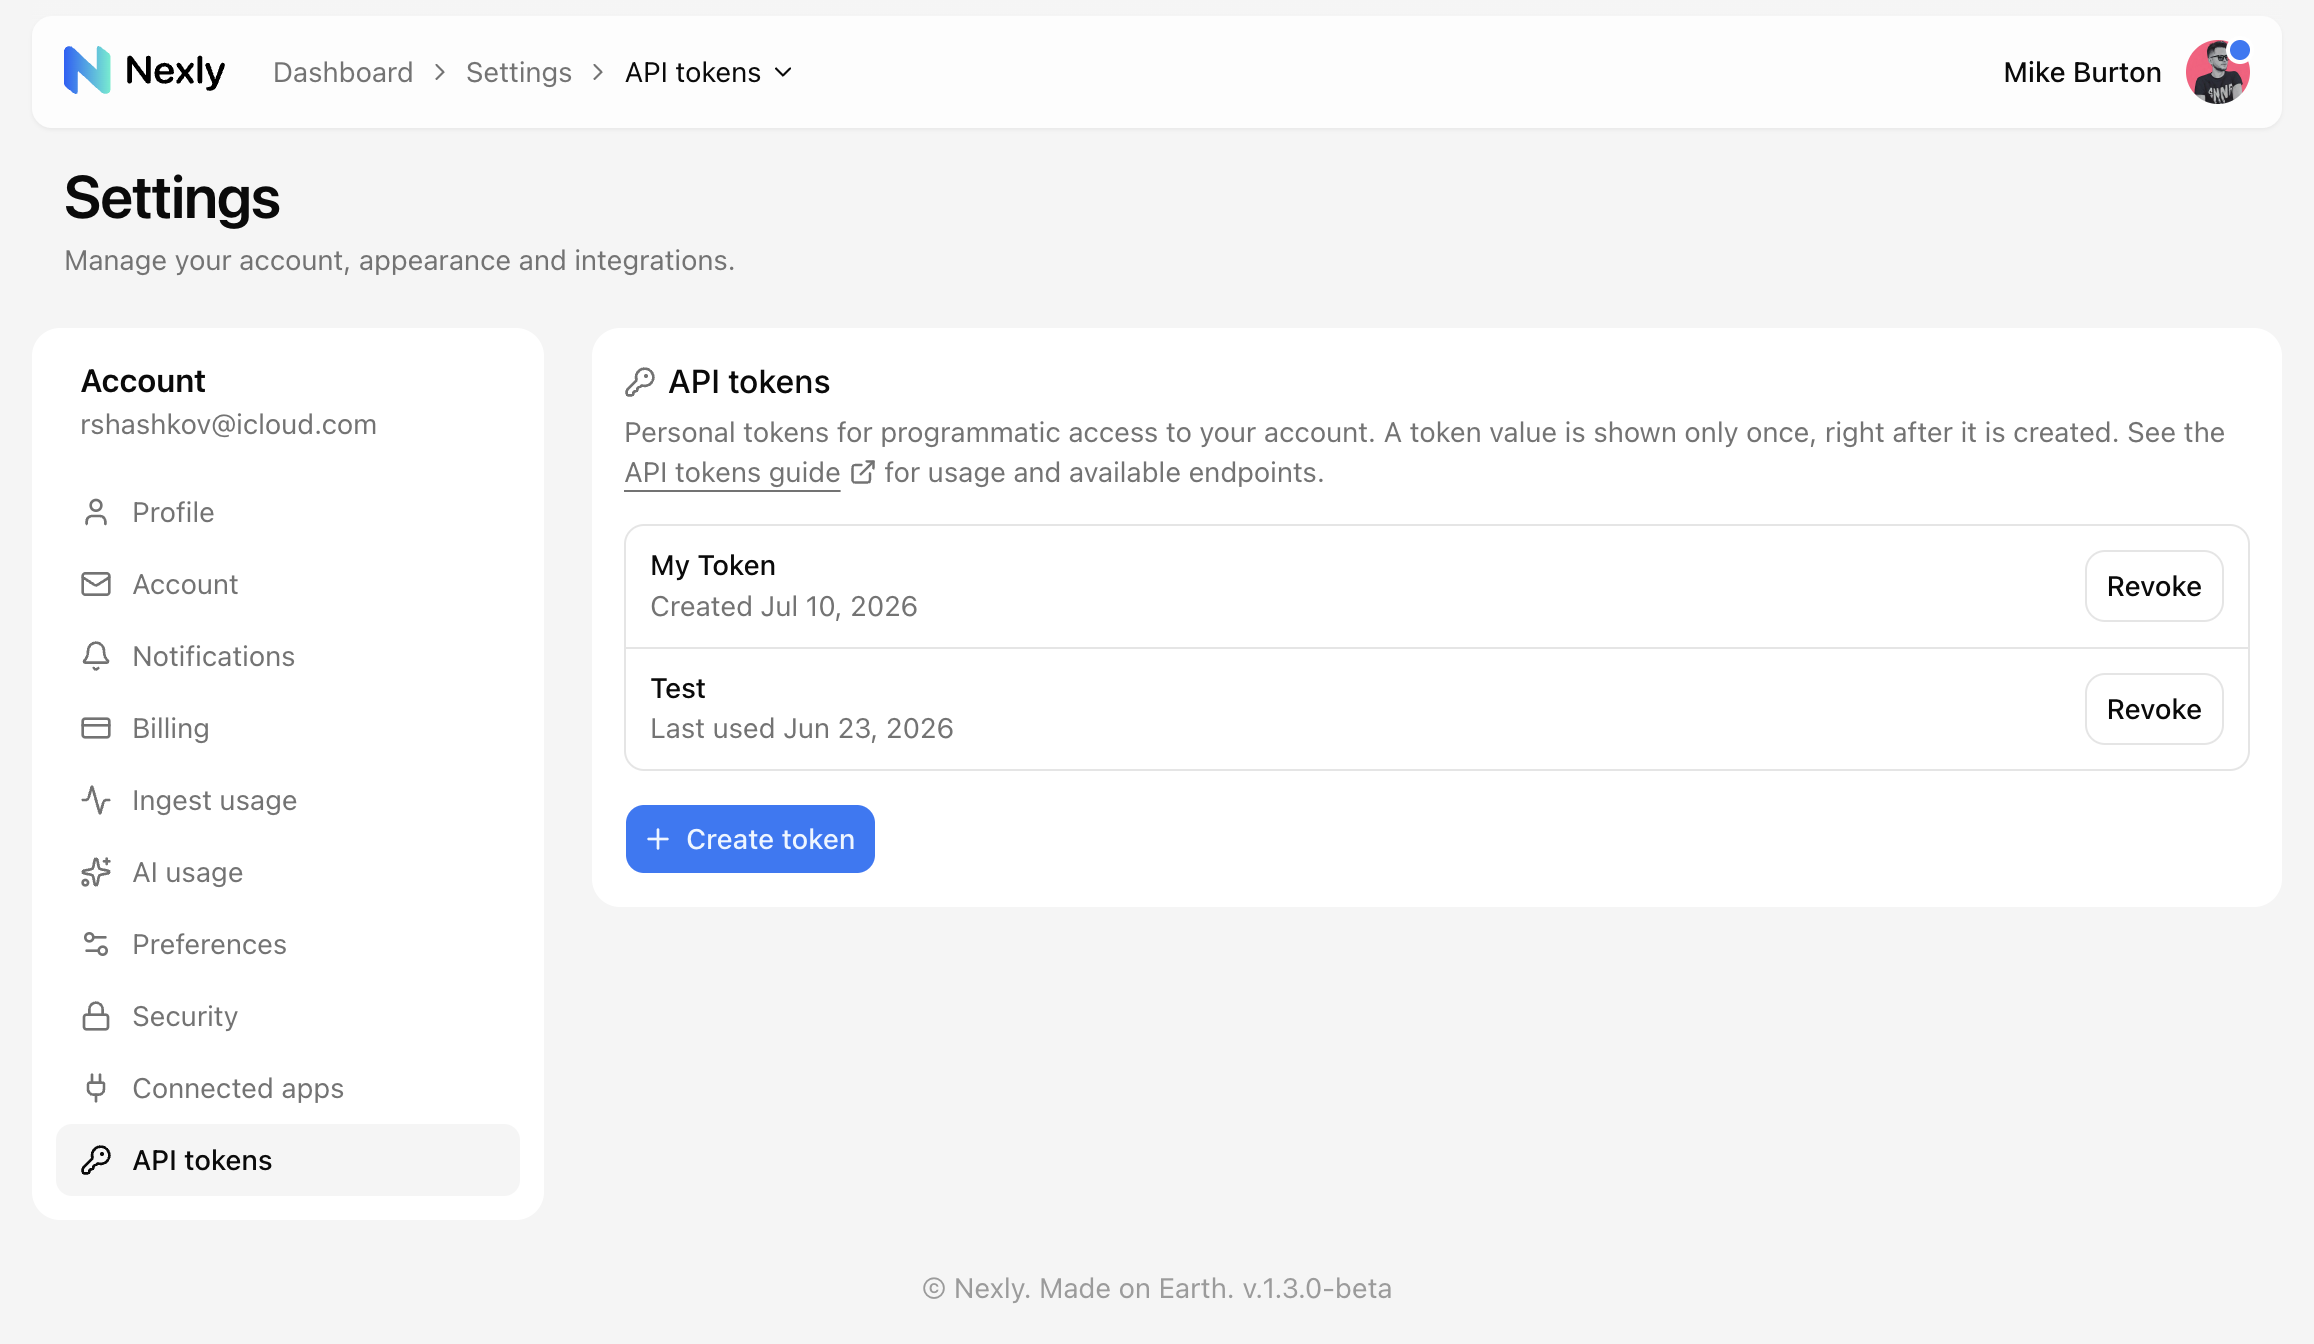Revoke the Test token

coord(2154,709)
